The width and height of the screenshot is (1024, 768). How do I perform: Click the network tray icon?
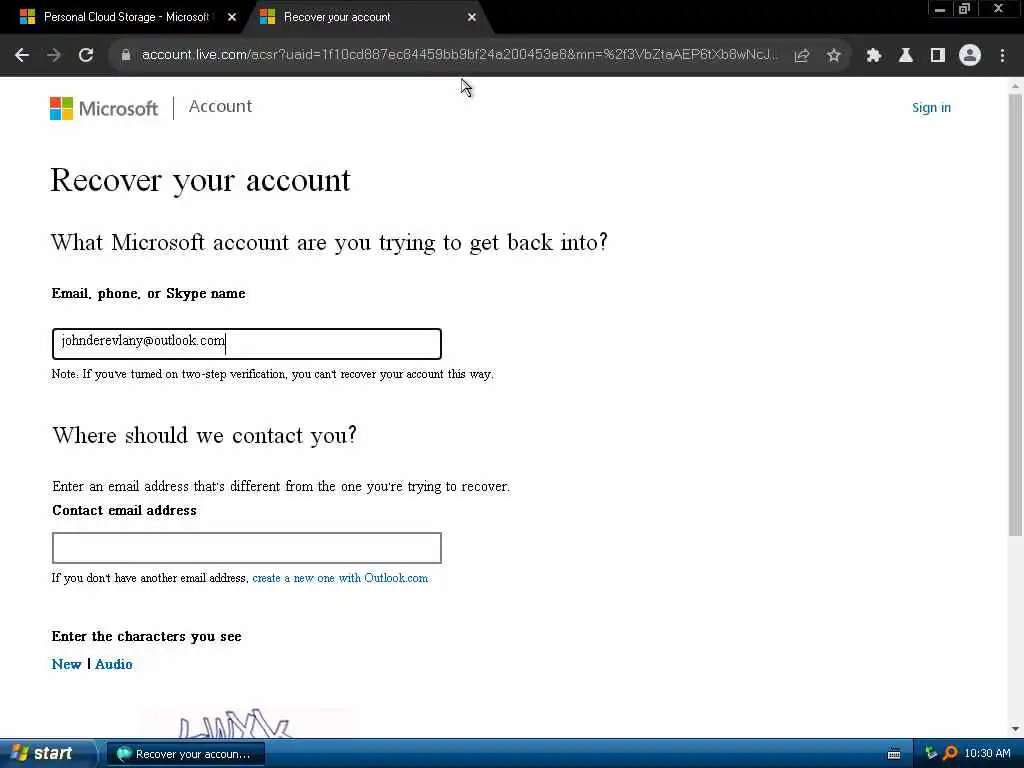(x=931, y=754)
